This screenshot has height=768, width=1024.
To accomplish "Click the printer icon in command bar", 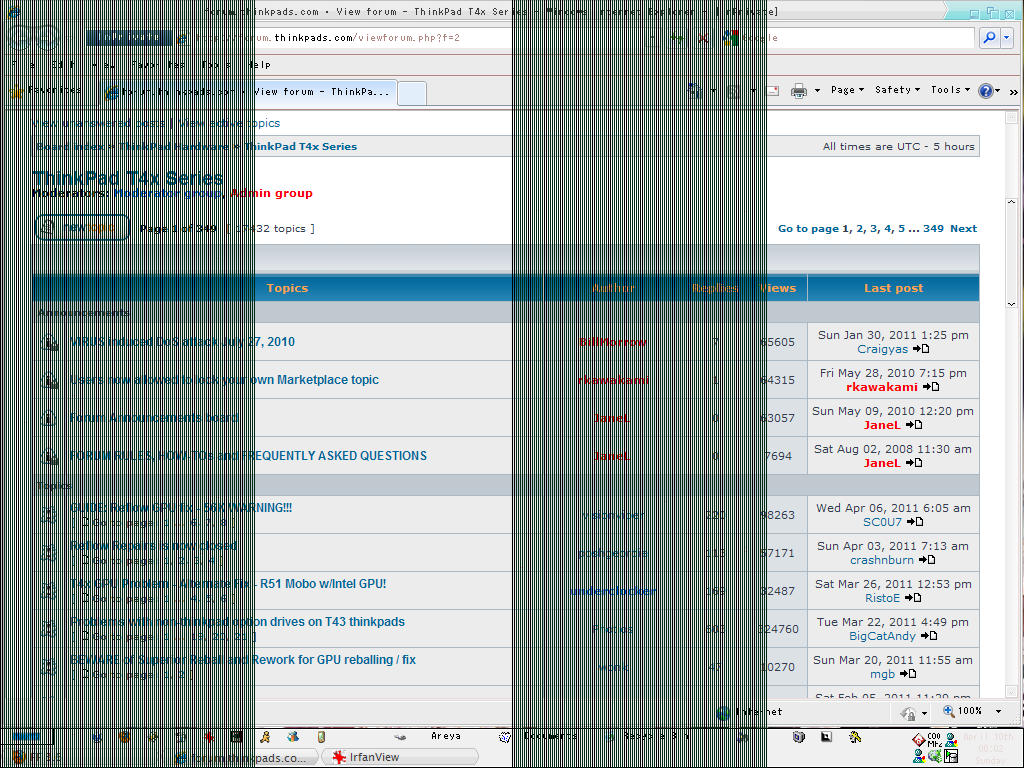I will 799,91.
